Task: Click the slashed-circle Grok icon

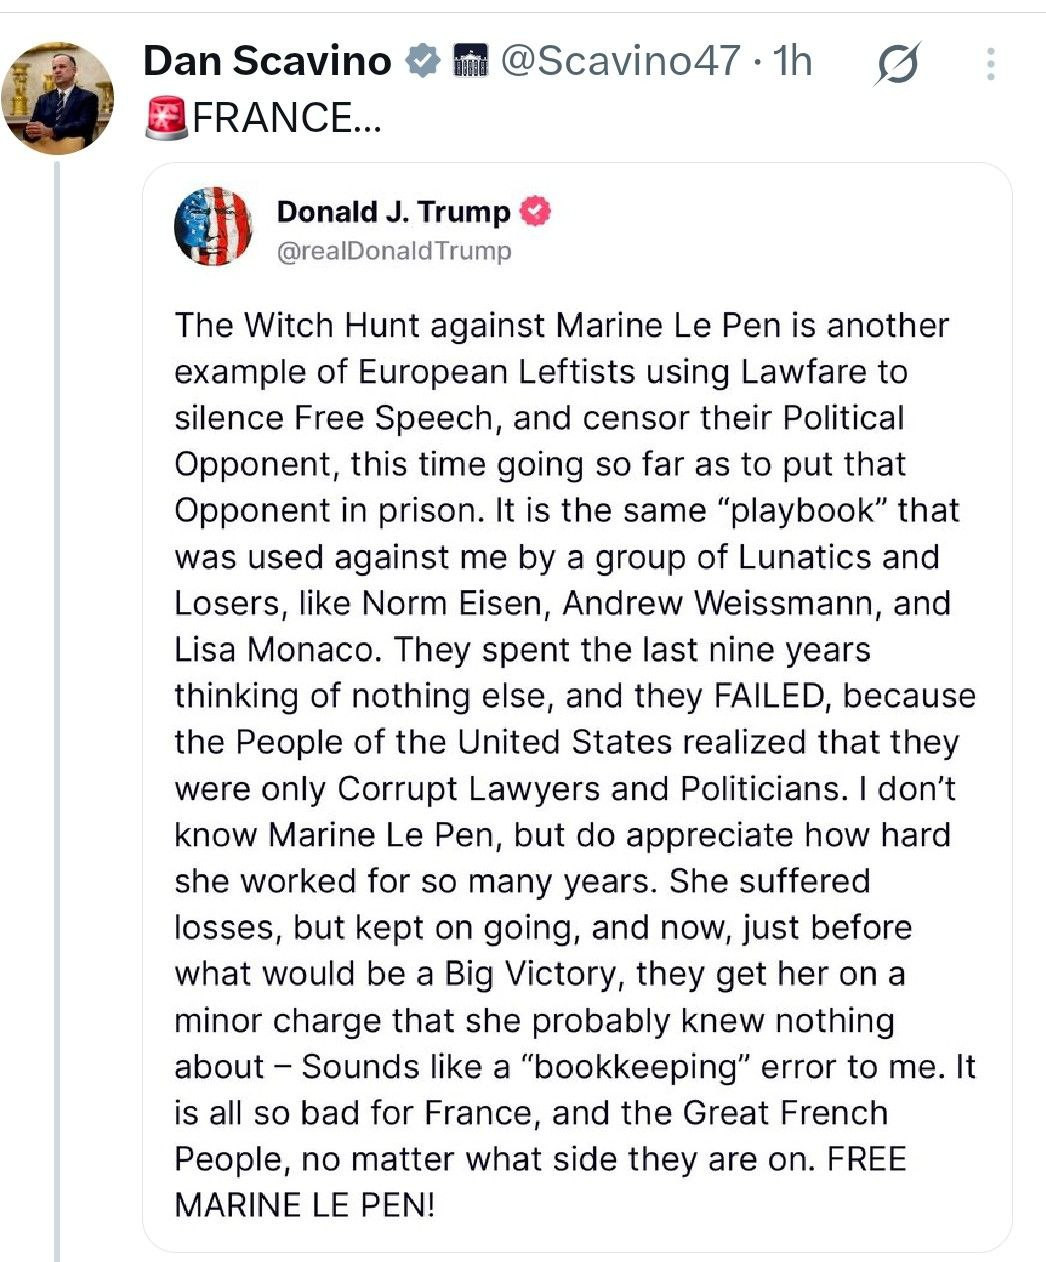Action: [x=896, y=66]
